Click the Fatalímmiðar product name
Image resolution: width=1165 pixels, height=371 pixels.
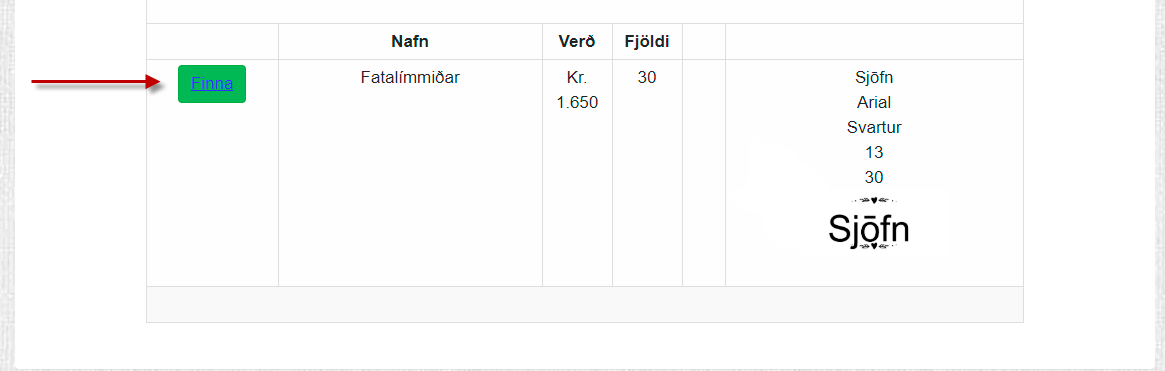pos(410,77)
